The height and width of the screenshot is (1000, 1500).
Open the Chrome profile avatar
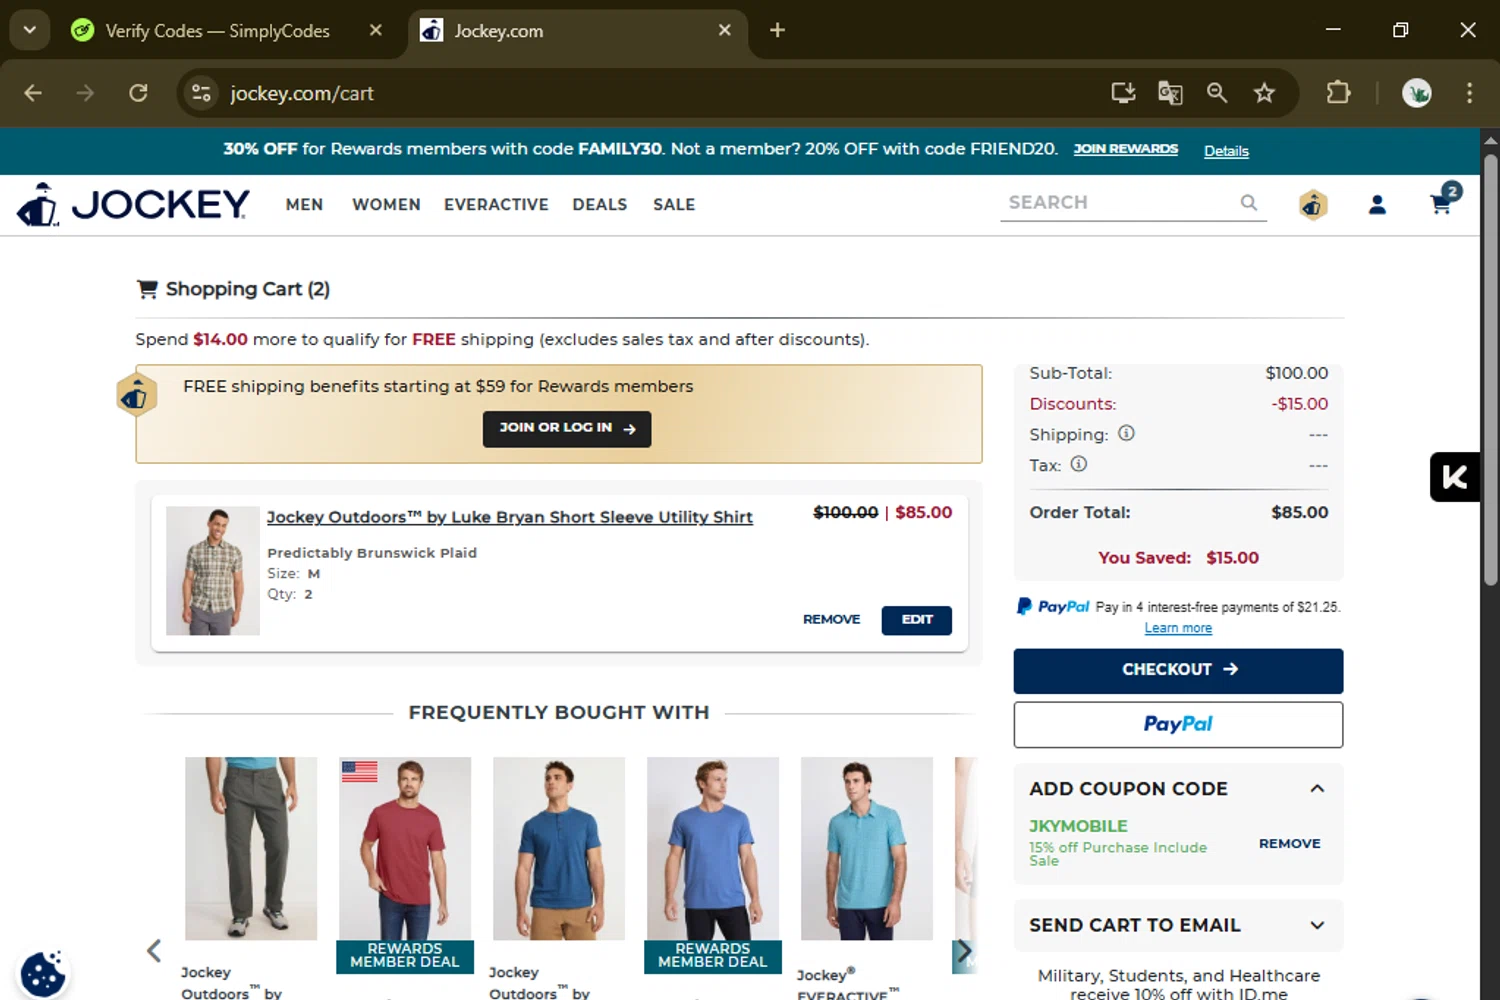(x=1416, y=93)
